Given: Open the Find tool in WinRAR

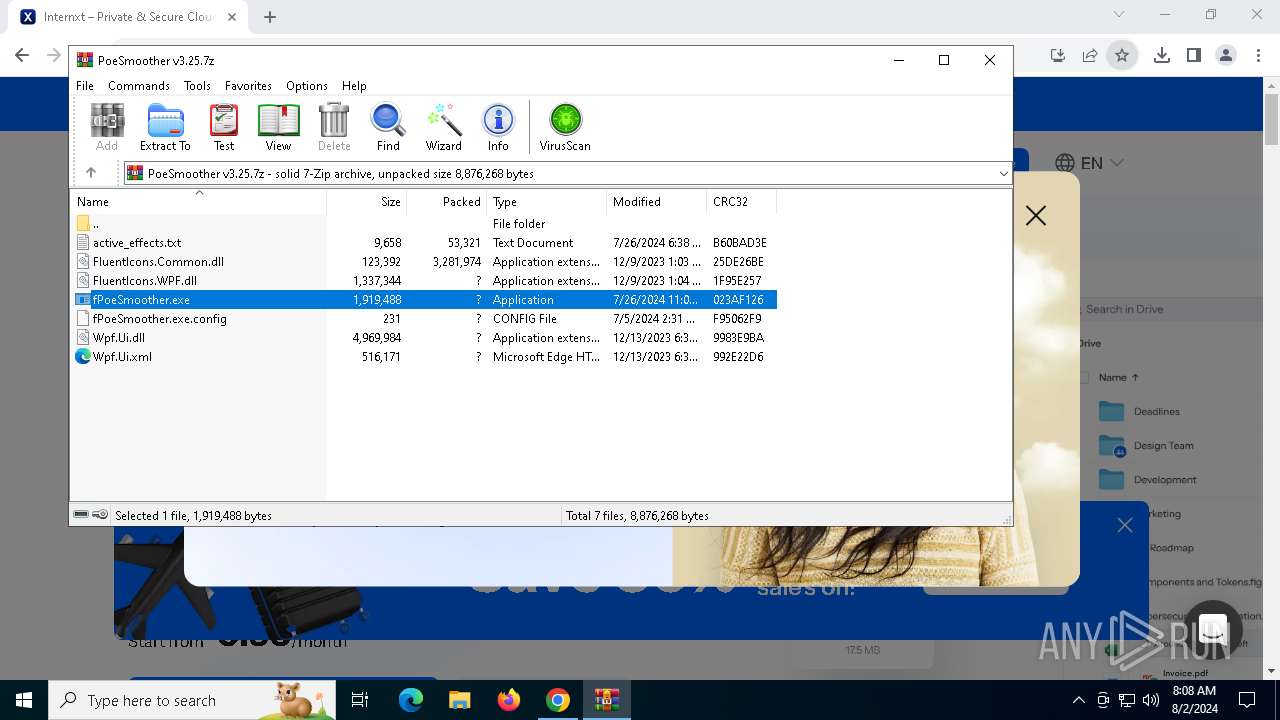Looking at the screenshot, I should point(388,127).
